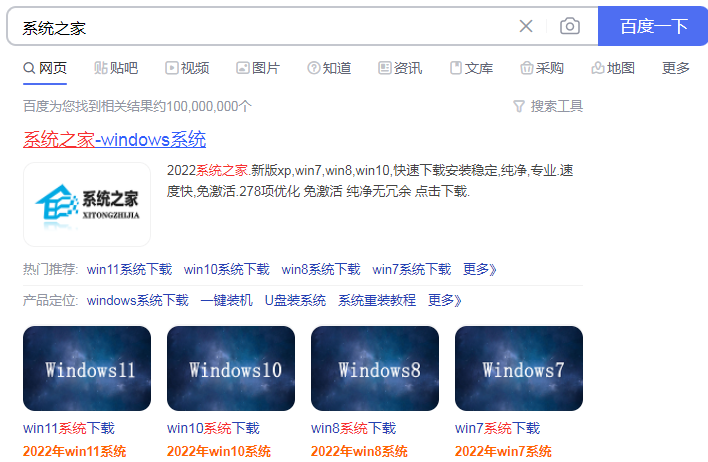
Task: Select the 网页 tab
Action: click(45, 68)
